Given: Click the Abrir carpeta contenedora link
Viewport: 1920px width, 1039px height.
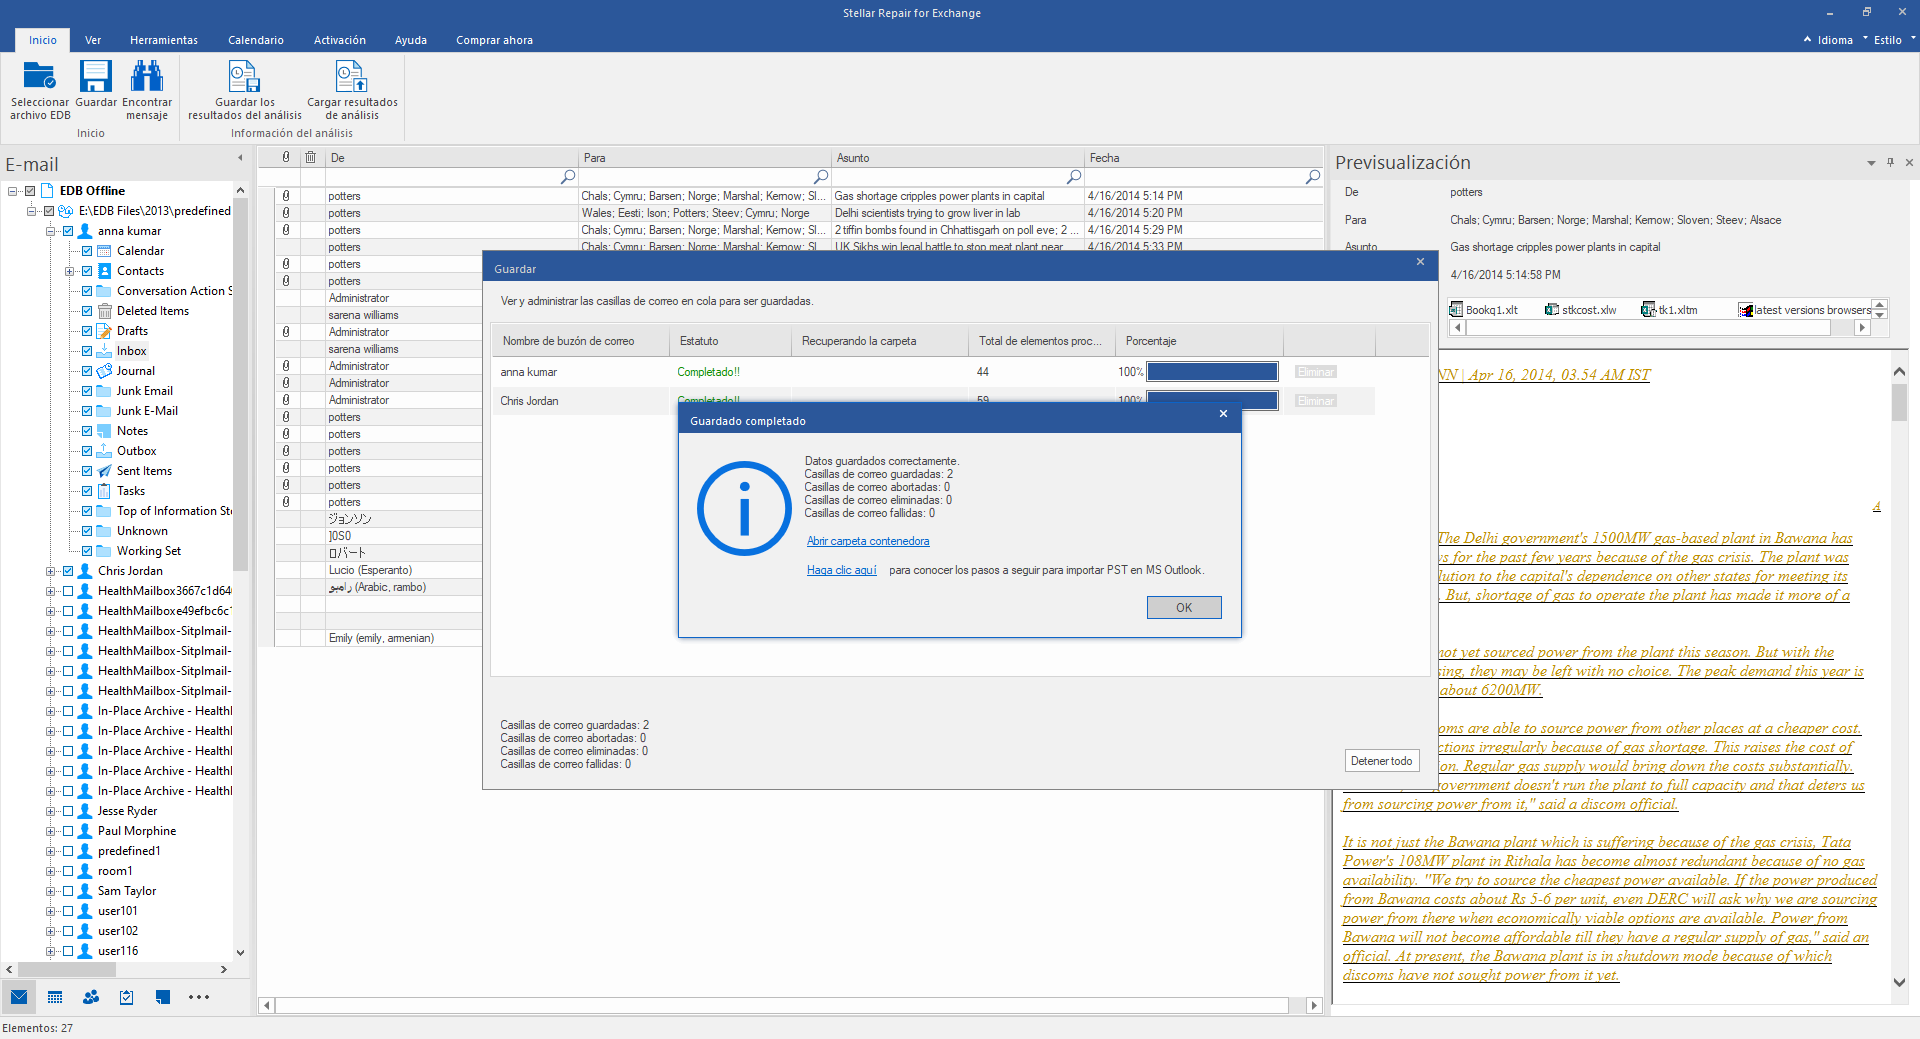Looking at the screenshot, I should (x=868, y=541).
